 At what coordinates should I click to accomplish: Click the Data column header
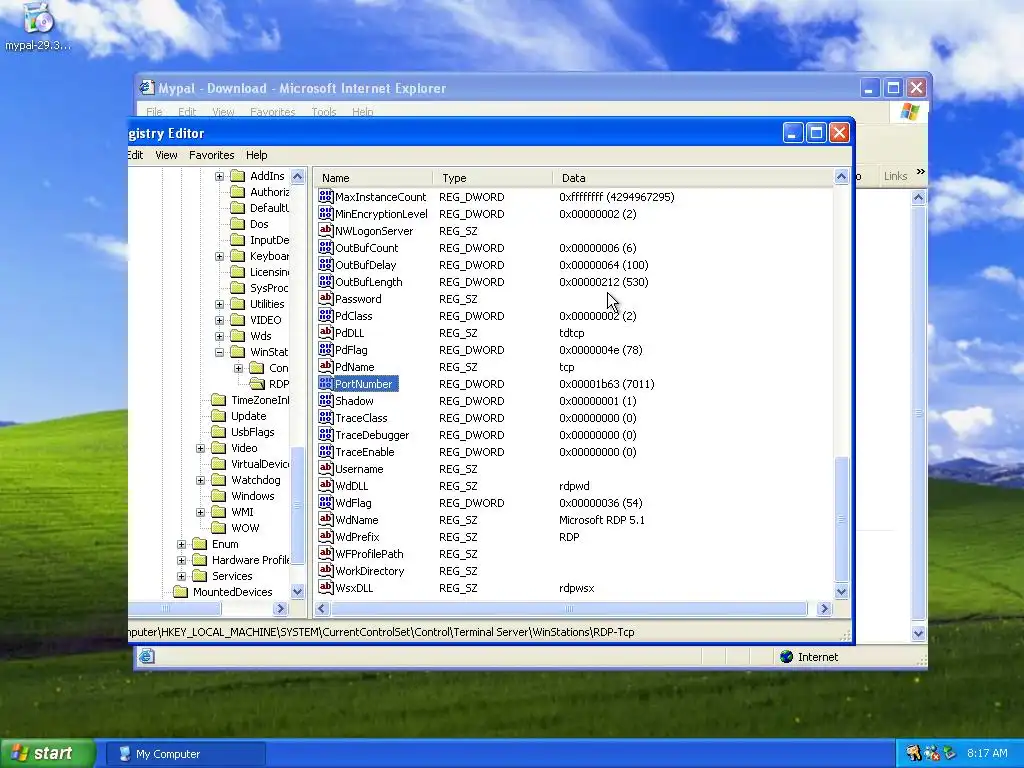click(x=693, y=178)
